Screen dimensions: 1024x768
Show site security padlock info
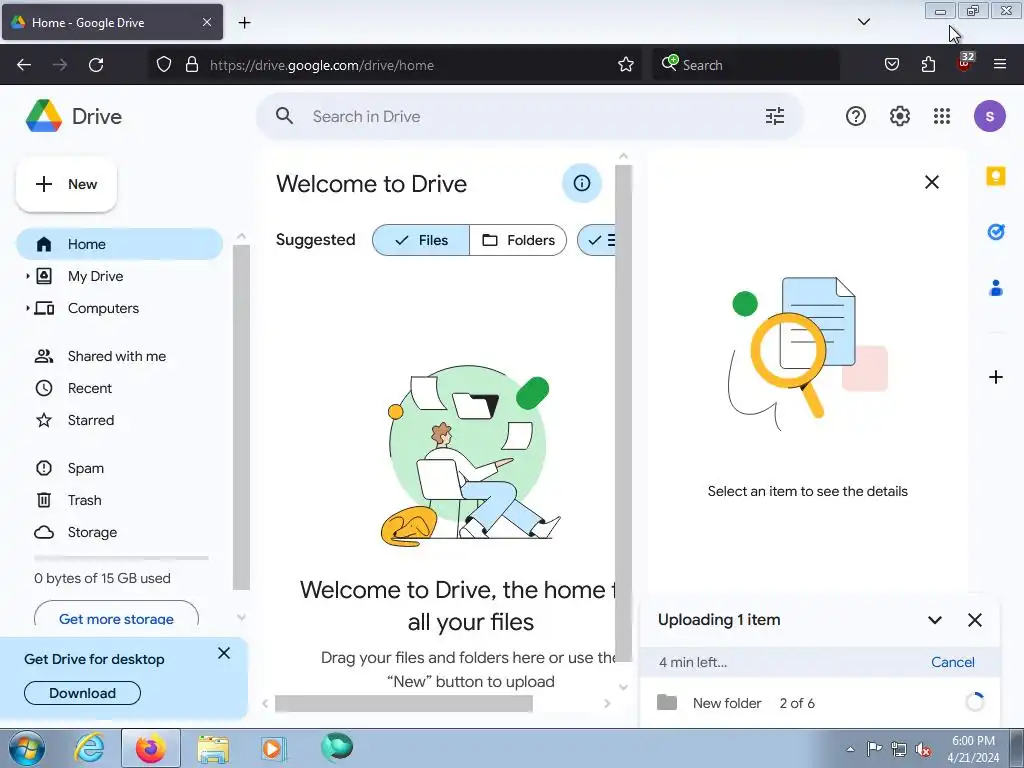(x=191, y=65)
